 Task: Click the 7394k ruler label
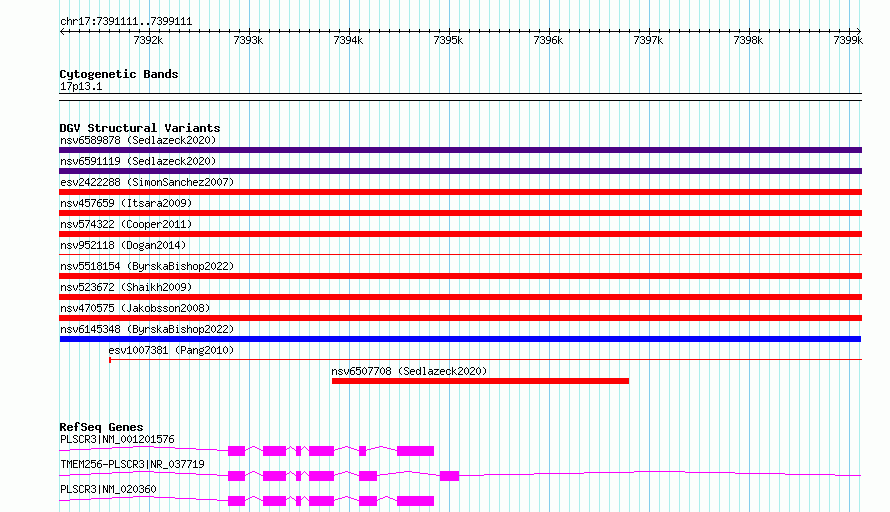348,40
